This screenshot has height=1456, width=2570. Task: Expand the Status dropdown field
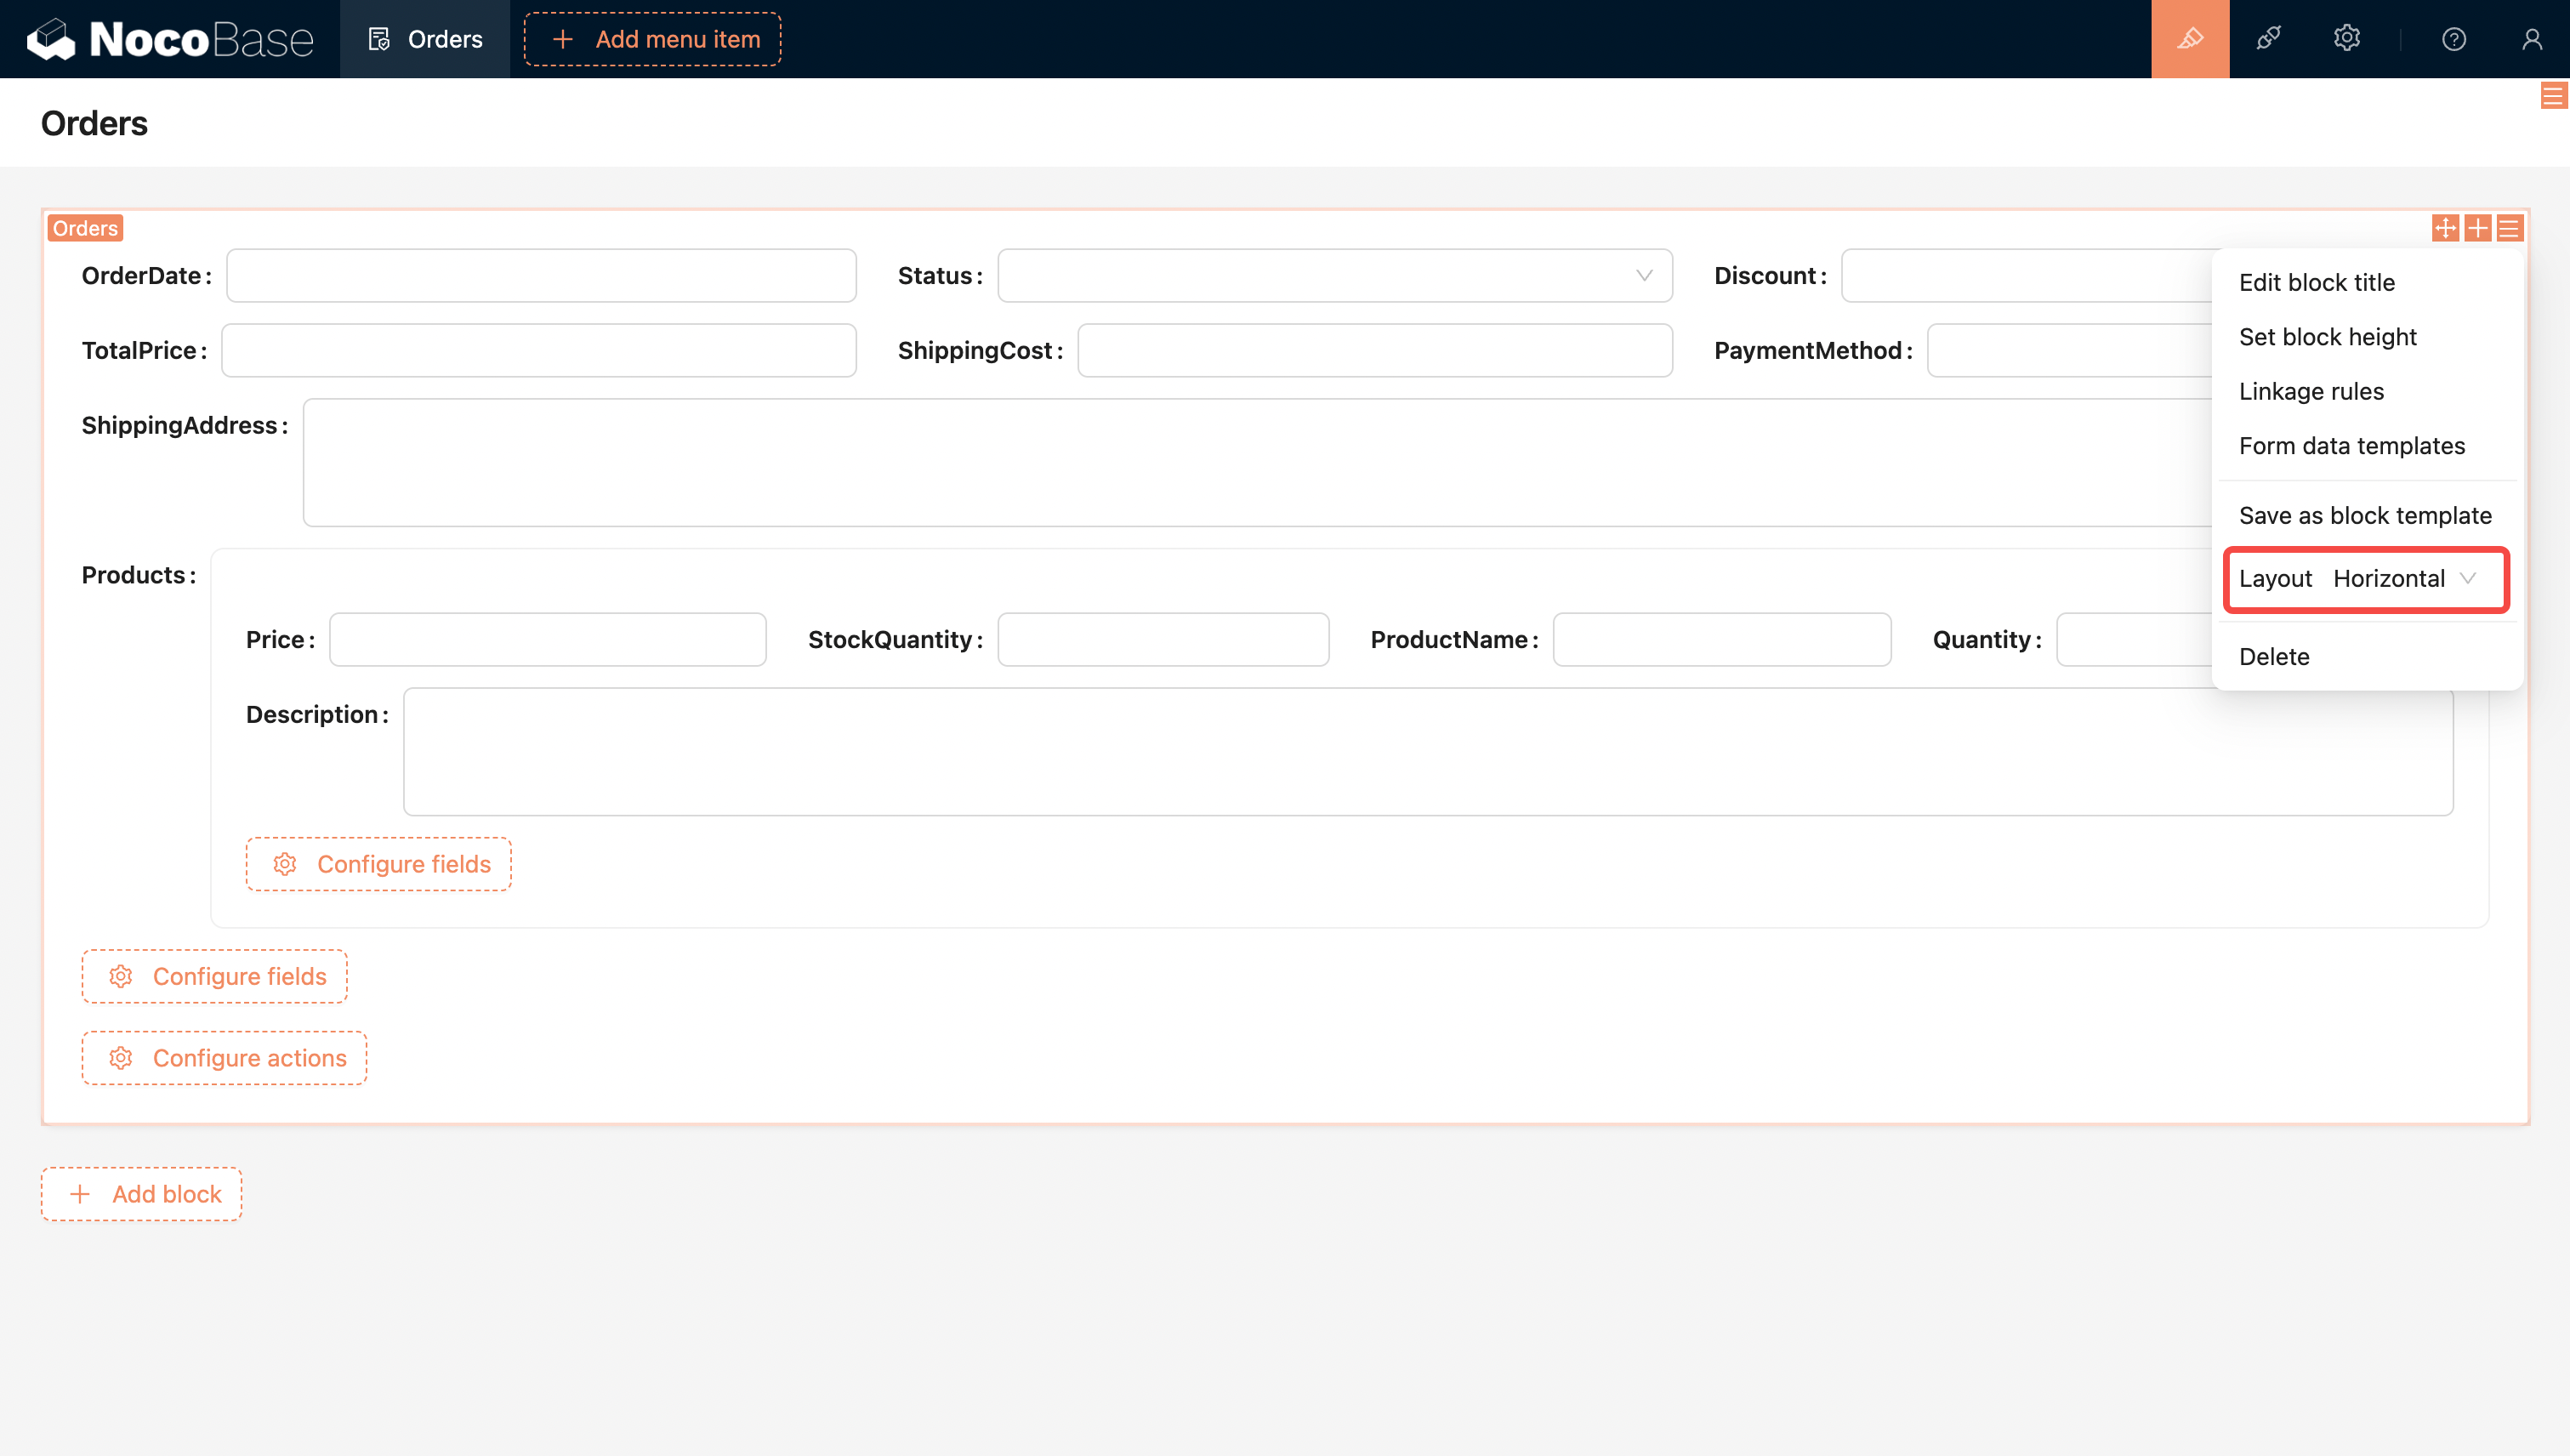(x=1334, y=275)
